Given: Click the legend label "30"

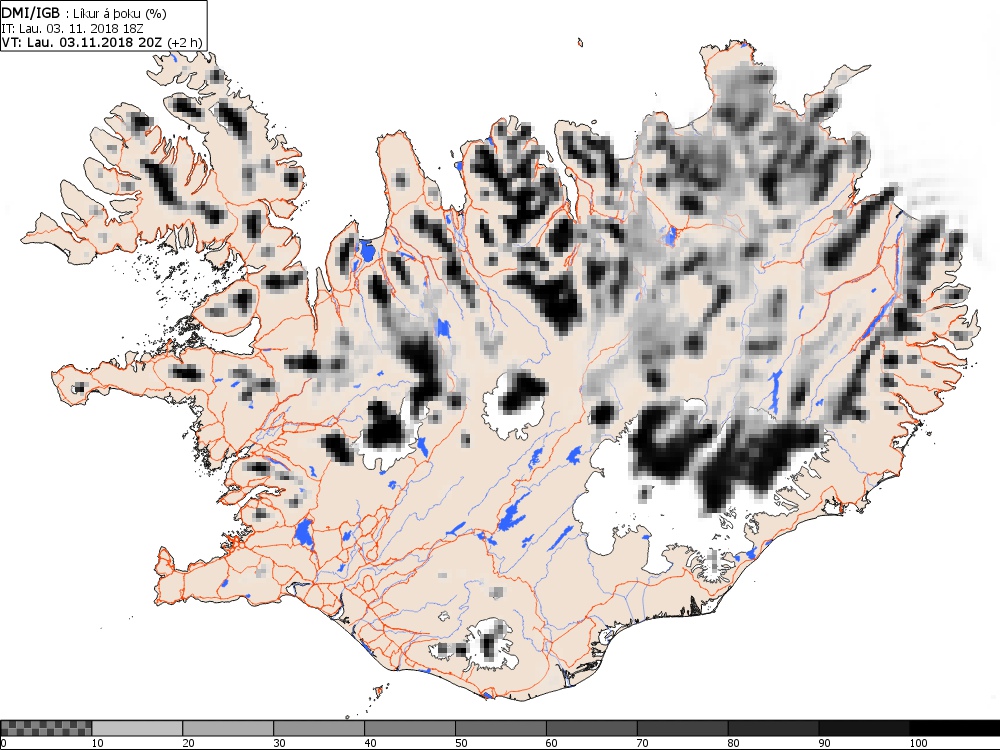Looking at the screenshot, I should click(x=279, y=743).
